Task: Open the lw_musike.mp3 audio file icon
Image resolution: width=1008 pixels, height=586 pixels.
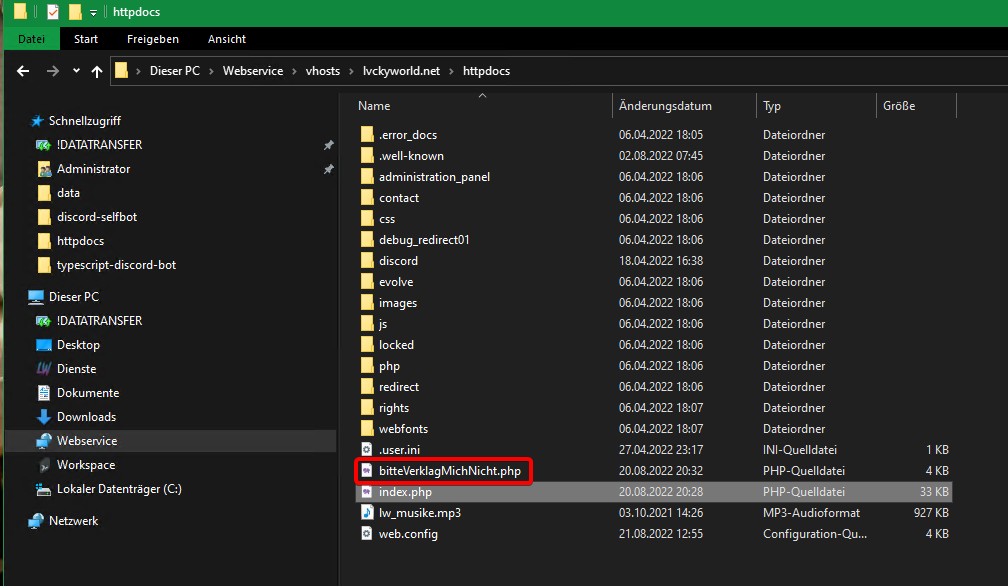Action: pos(366,513)
